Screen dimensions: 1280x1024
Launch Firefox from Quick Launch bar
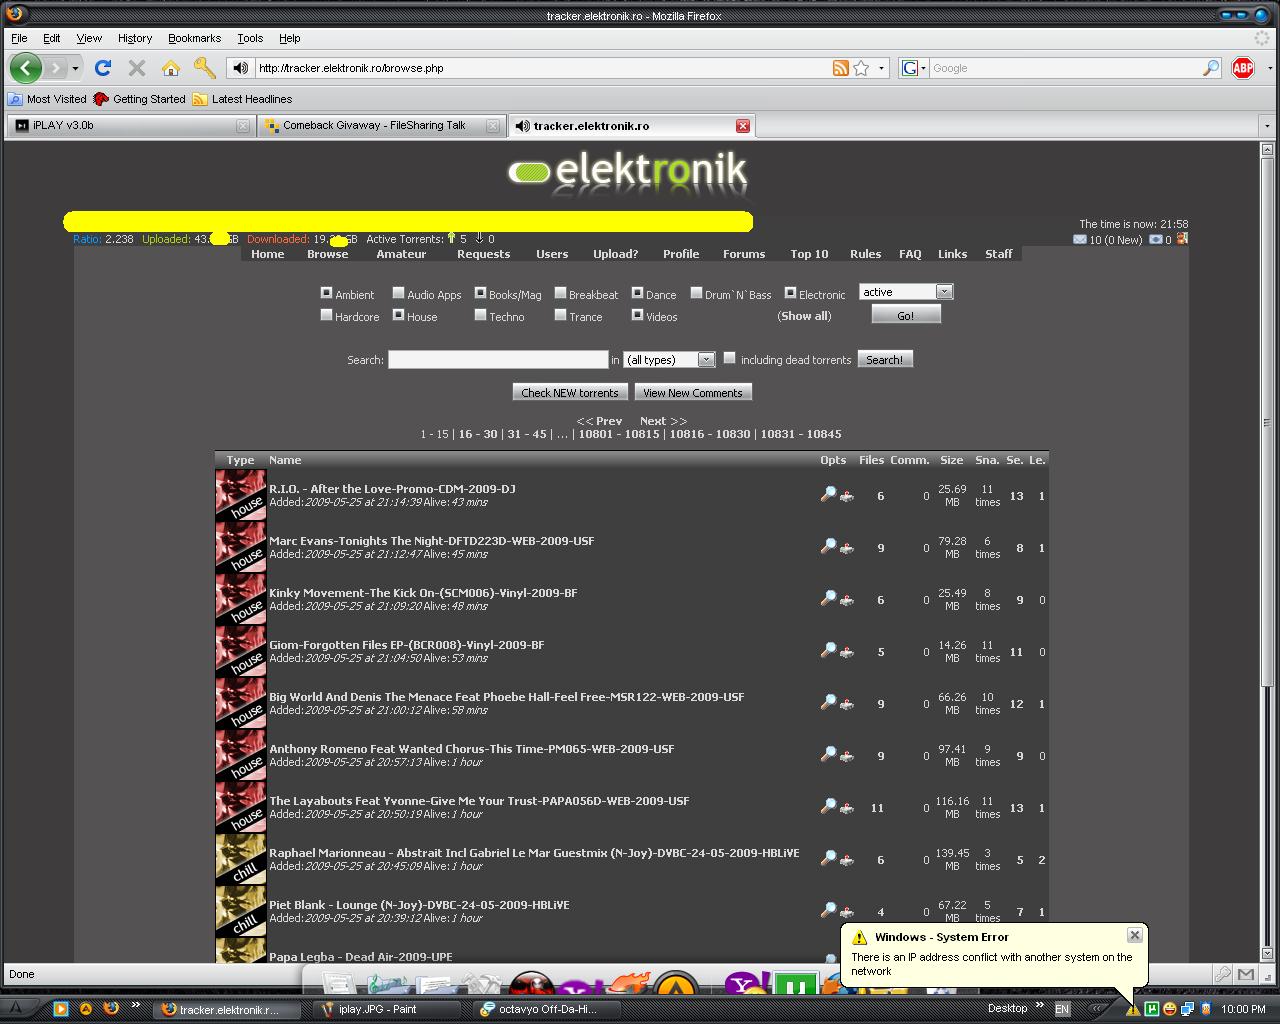point(111,1009)
